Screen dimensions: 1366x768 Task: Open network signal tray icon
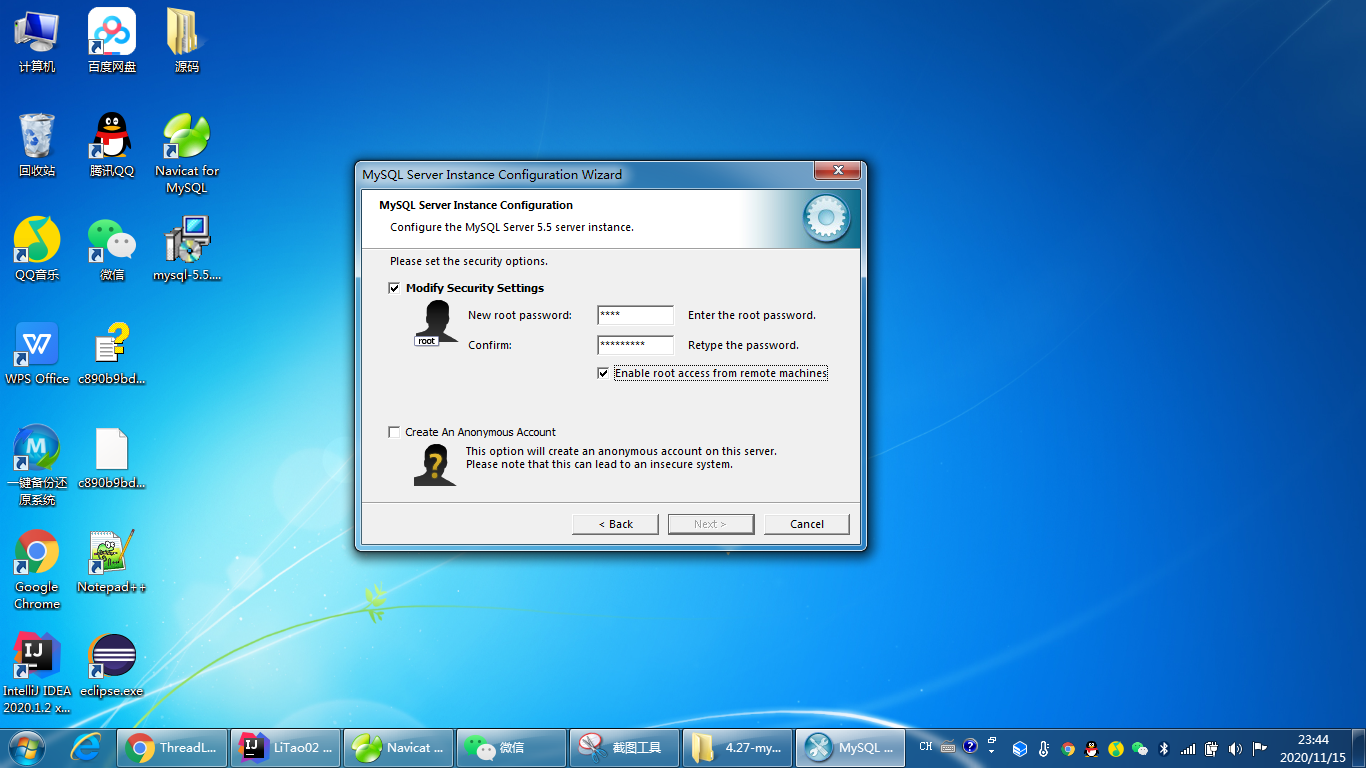(x=1188, y=748)
